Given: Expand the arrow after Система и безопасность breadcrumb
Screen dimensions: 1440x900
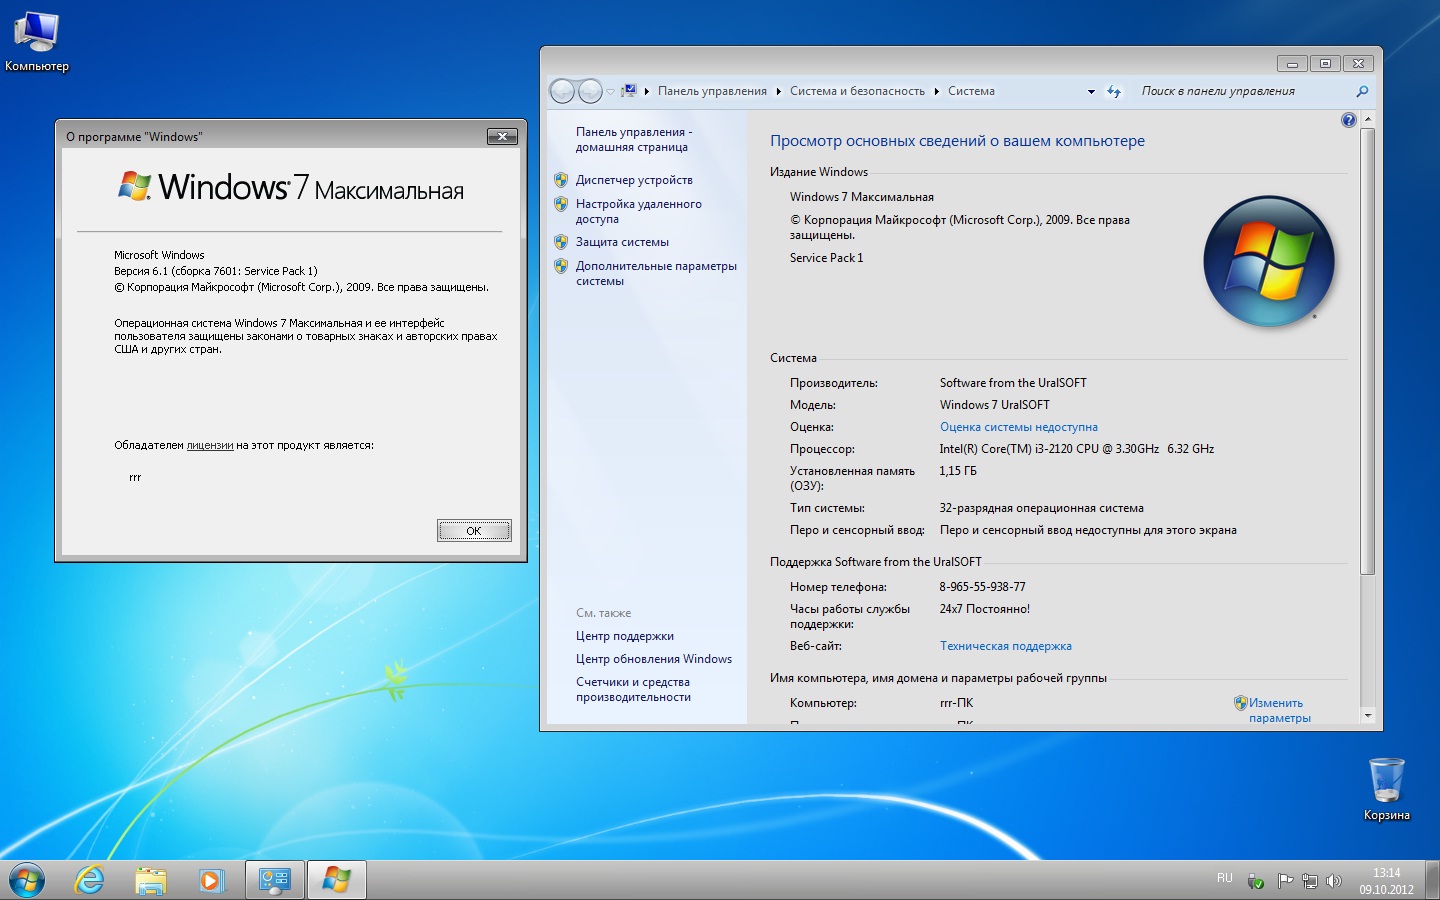Looking at the screenshot, I should (x=937, y=91).
